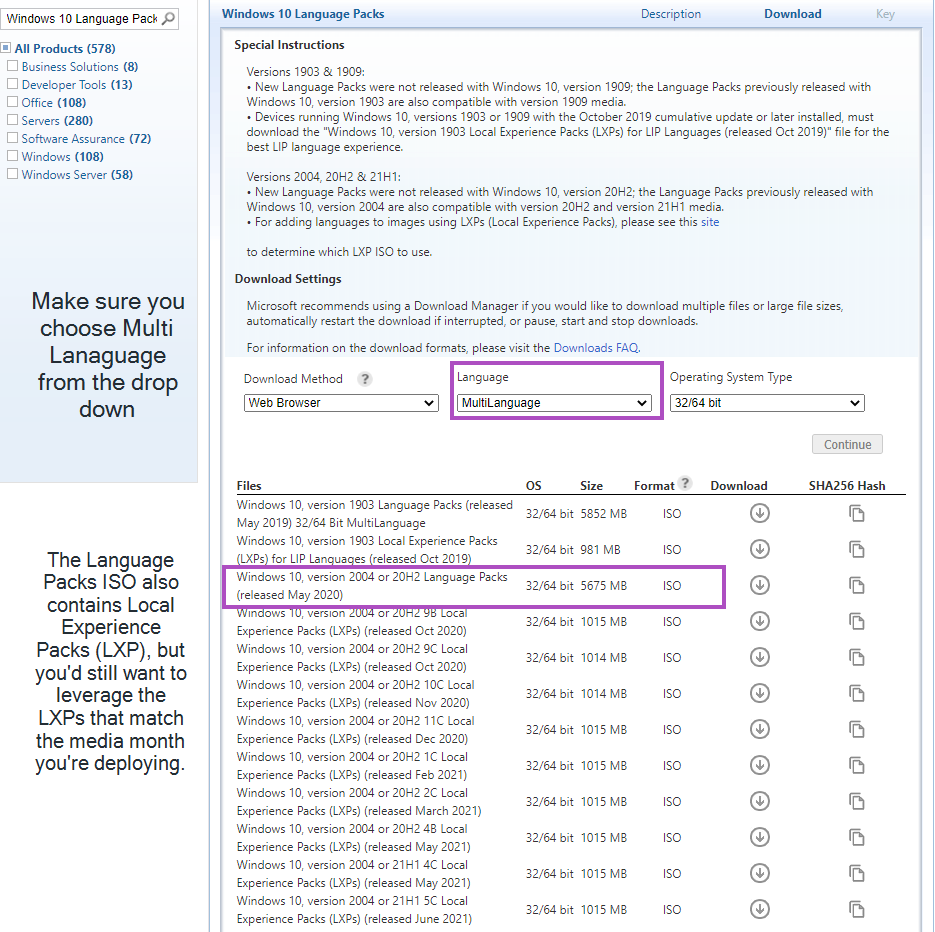The width and height of the screenshot is (935, 932).
Task: Open the Download Method dropdown
Action: (341, 403)
